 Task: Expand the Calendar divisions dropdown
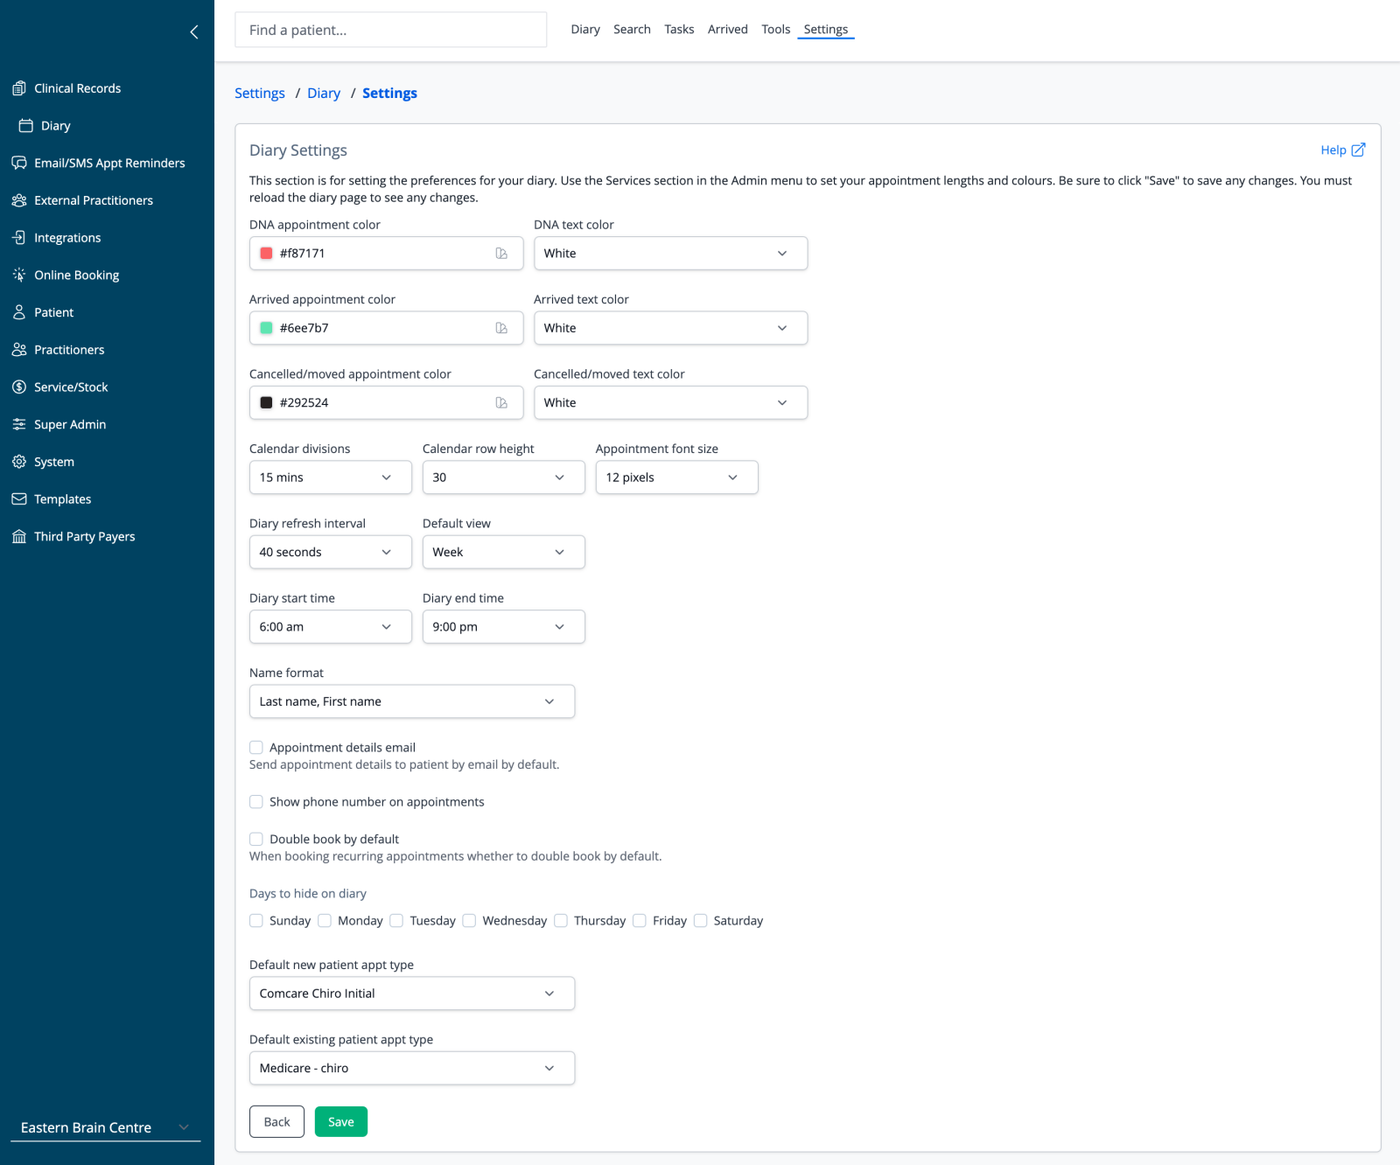(x=330, y=477)
